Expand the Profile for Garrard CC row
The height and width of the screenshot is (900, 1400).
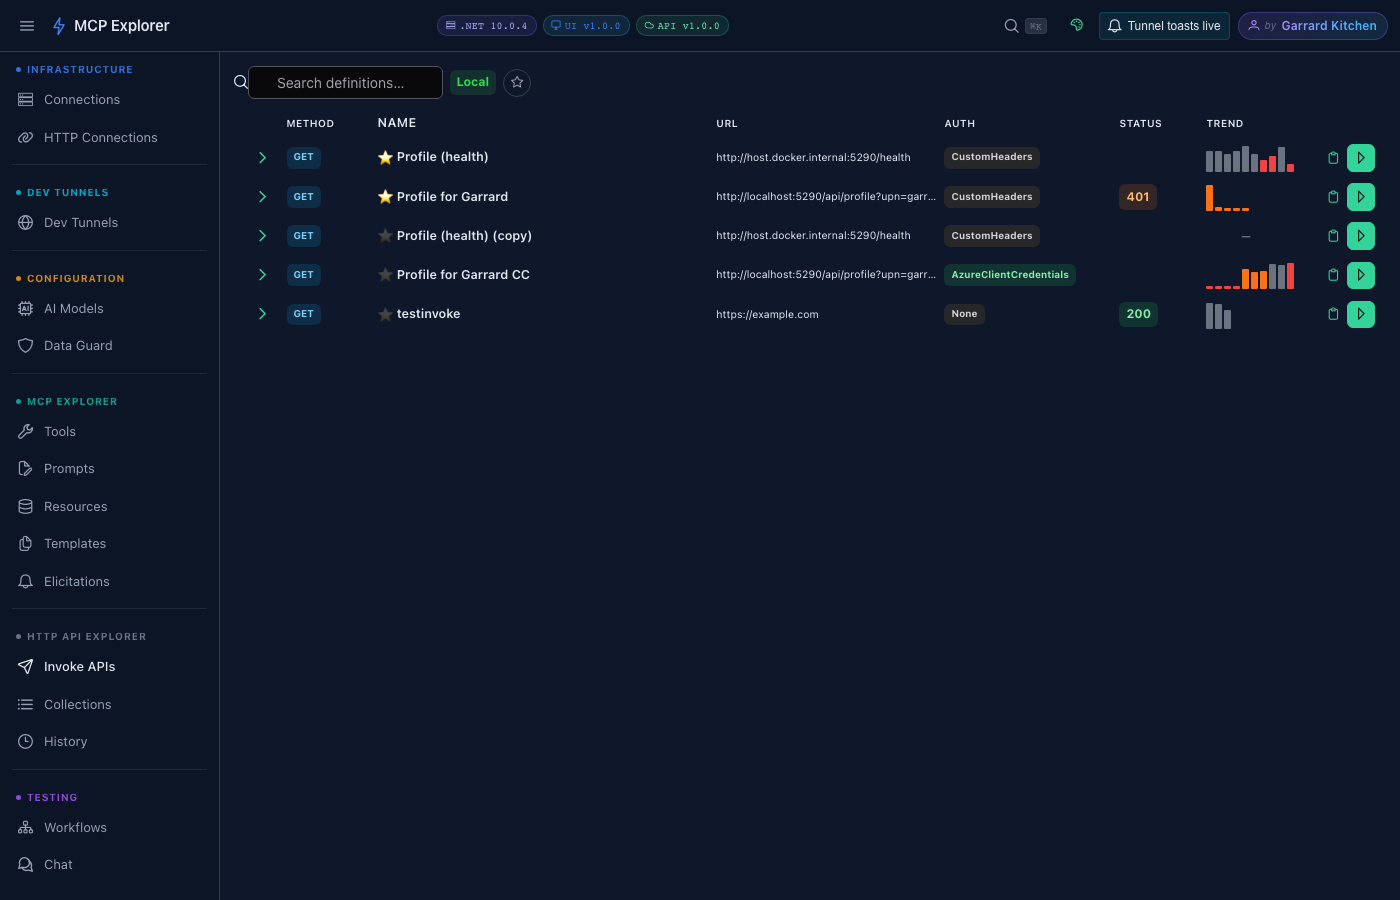pyautogui.click(x=262, y=275)
